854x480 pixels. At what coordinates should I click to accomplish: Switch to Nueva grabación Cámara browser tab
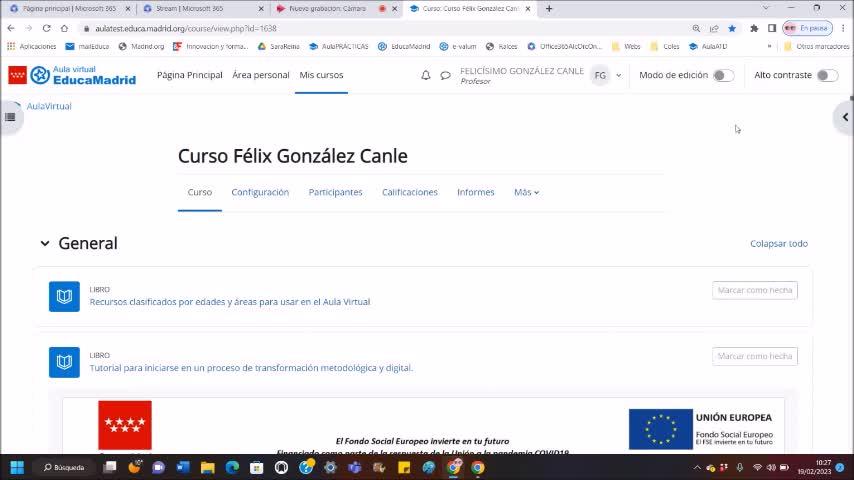coord(336,9)
